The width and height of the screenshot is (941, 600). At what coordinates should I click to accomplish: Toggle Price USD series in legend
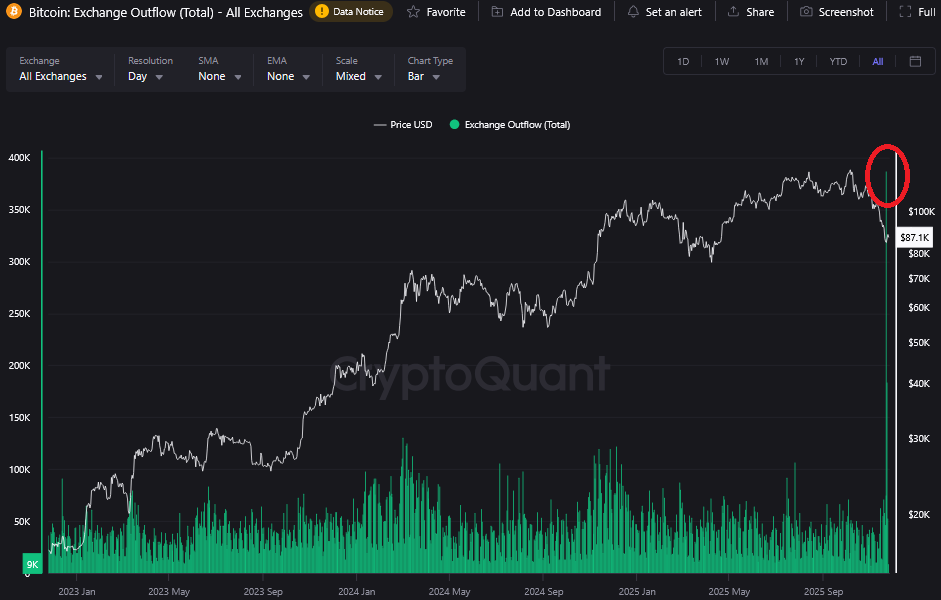point(403,125)
